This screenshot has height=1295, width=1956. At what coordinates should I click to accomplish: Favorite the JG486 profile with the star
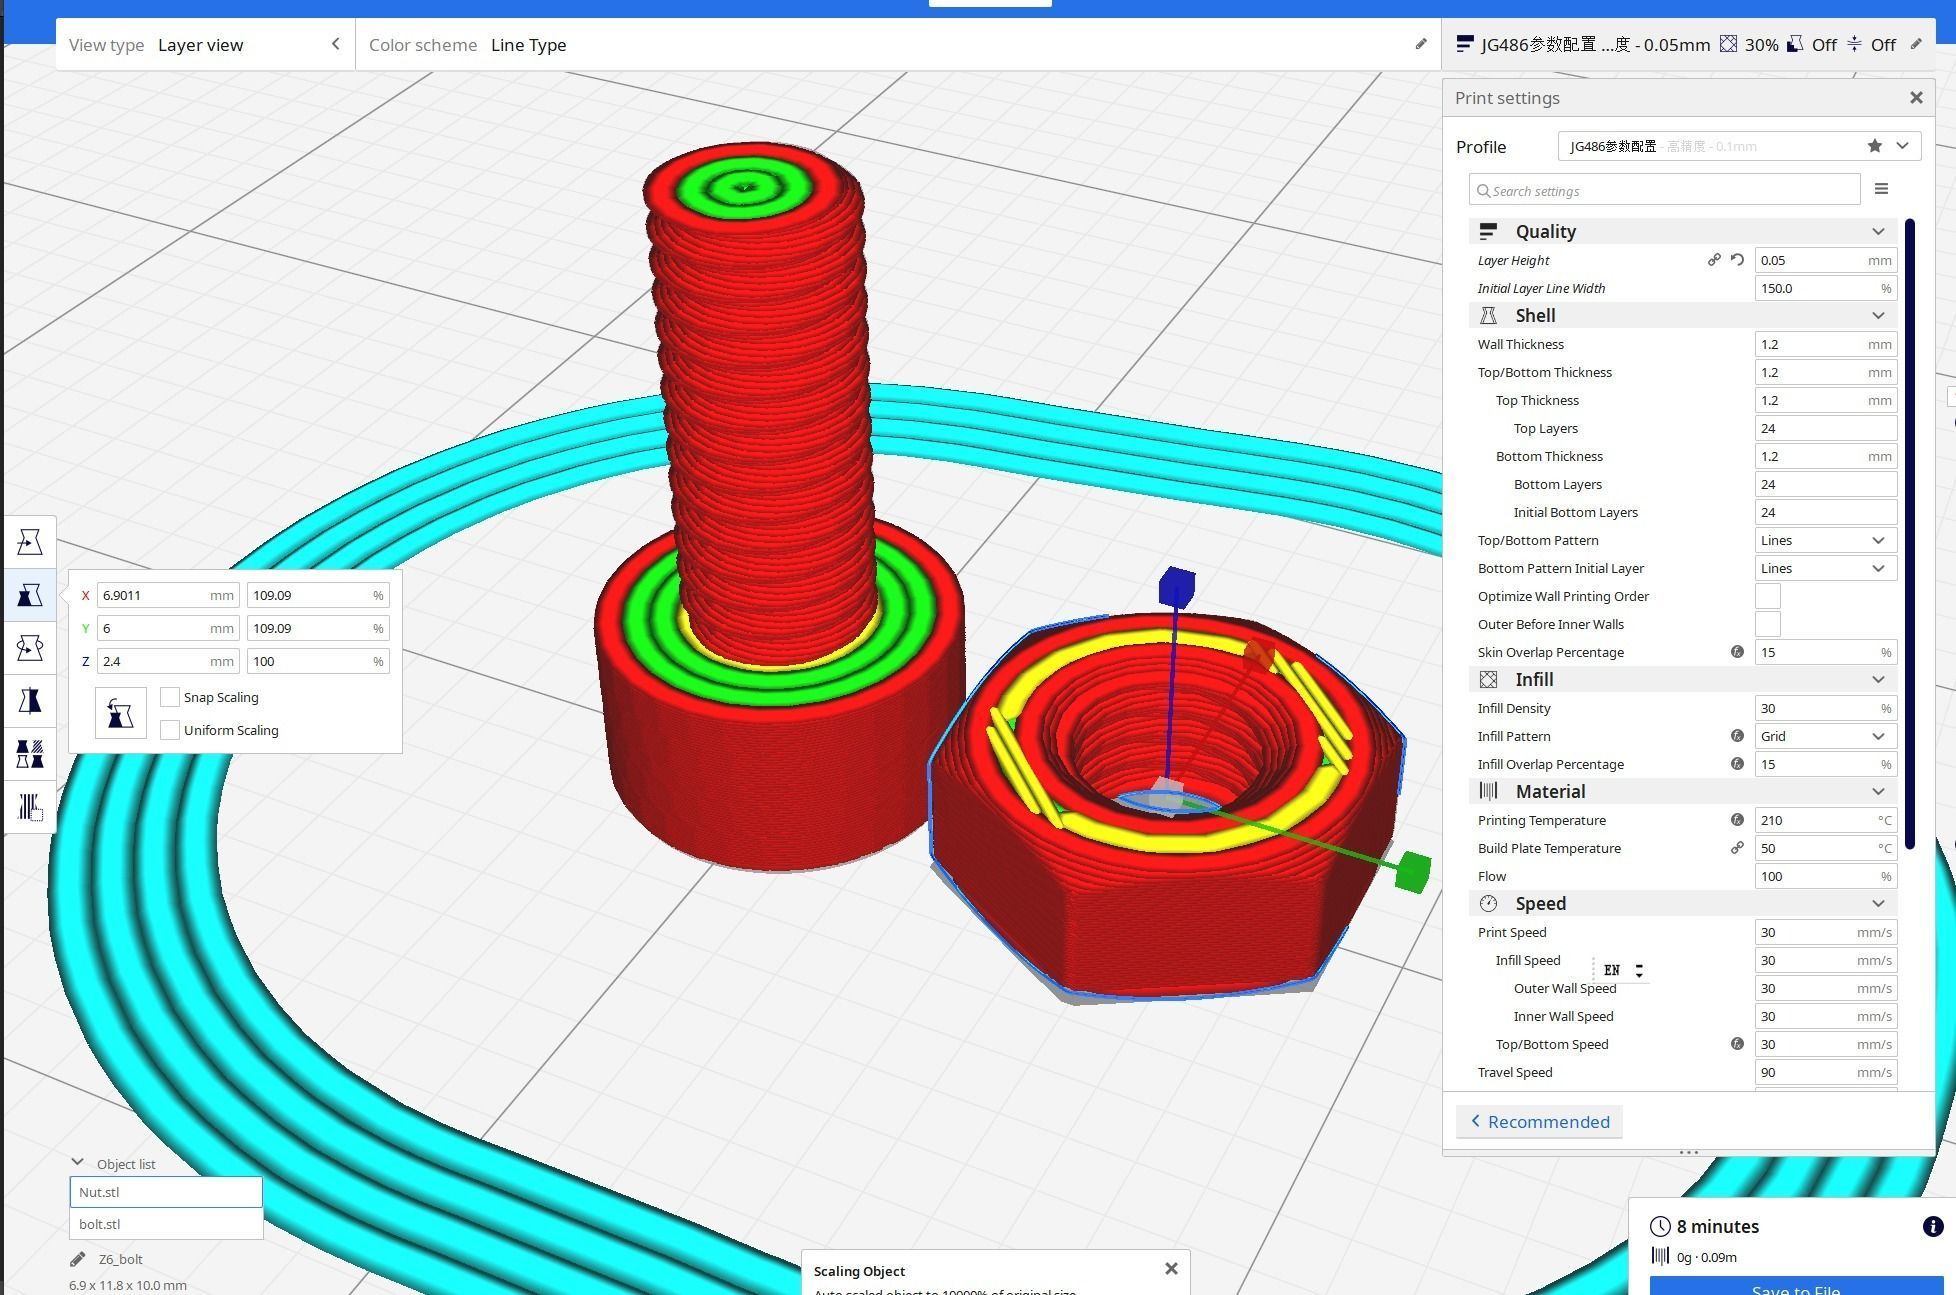click(1873, 146)
